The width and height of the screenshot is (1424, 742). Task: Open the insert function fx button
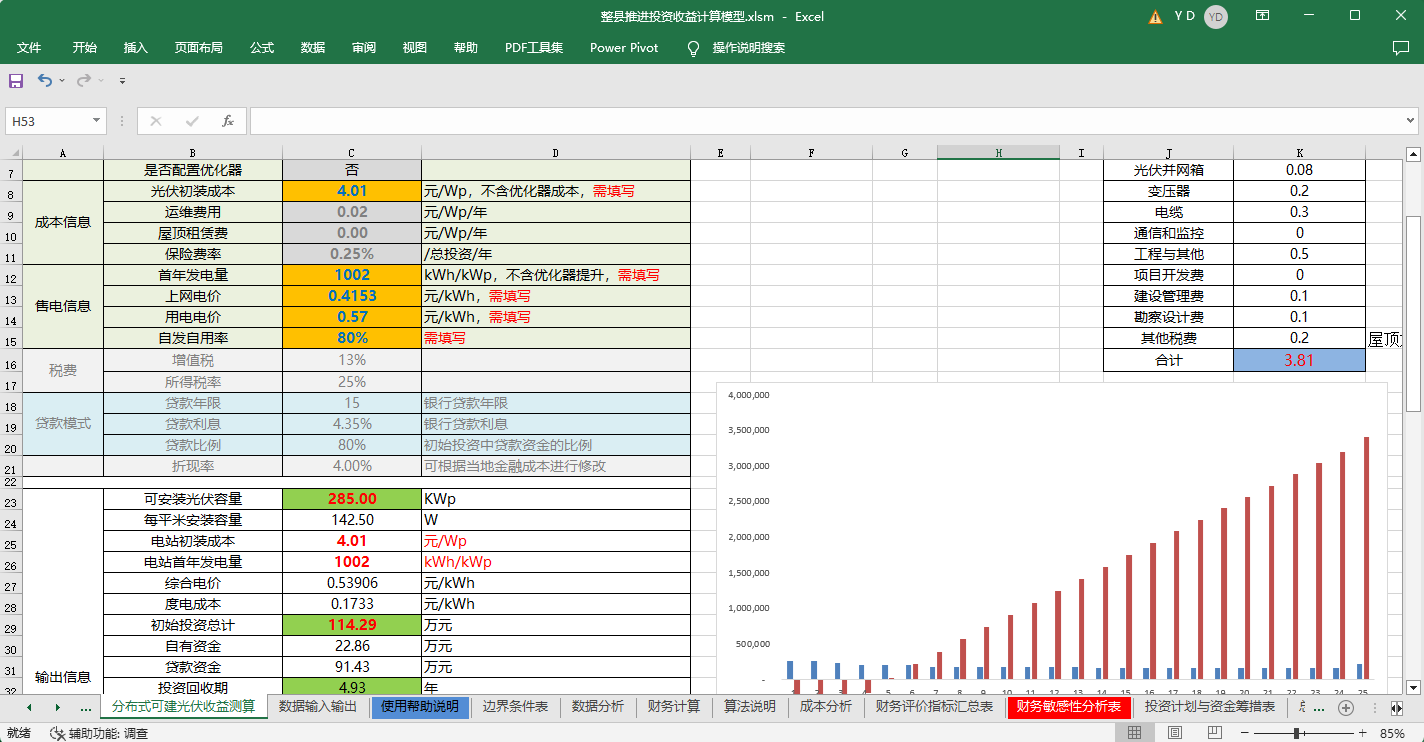[x=228, y=121]
